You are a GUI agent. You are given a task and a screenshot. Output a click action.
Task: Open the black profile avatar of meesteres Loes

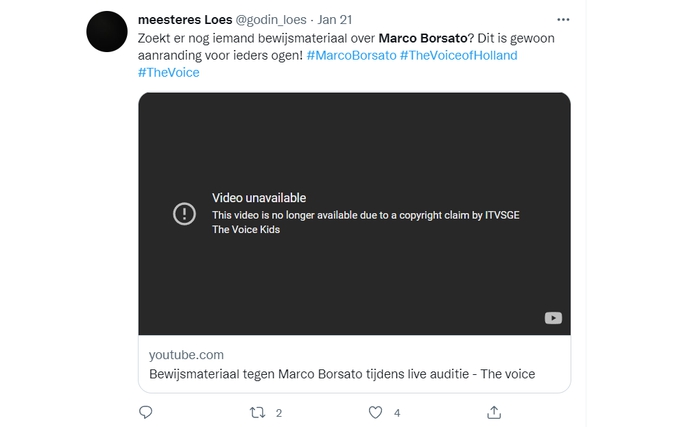[x=107, y=32]
